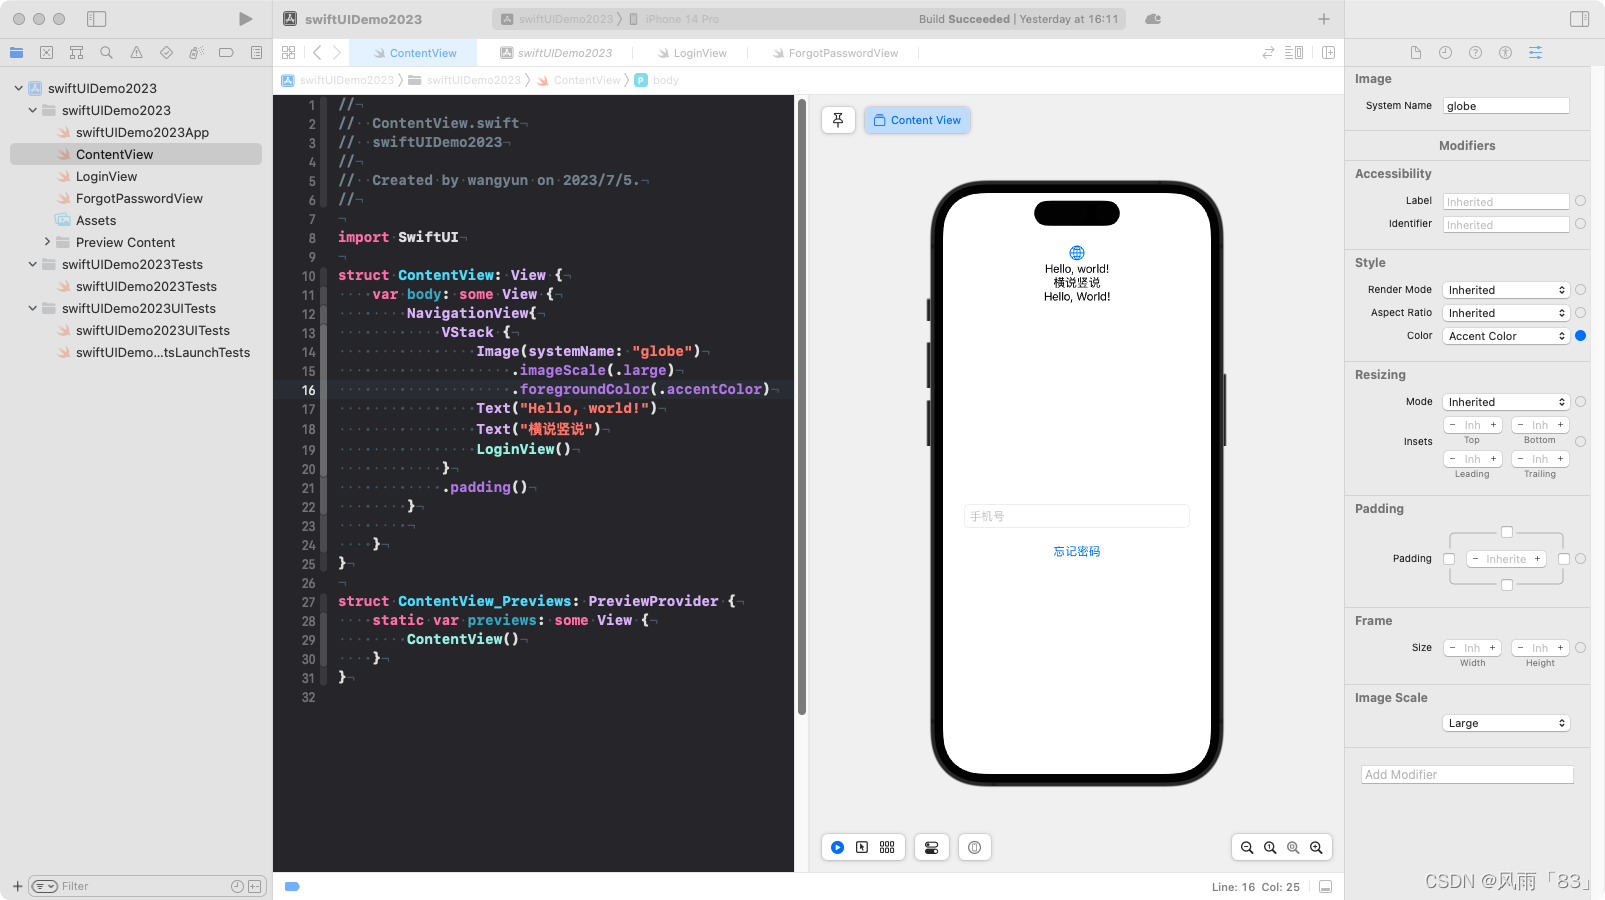Screen dimensions: 1605x900
Task: Open the Test navigator checkmark icon
Action: point(166,52)
